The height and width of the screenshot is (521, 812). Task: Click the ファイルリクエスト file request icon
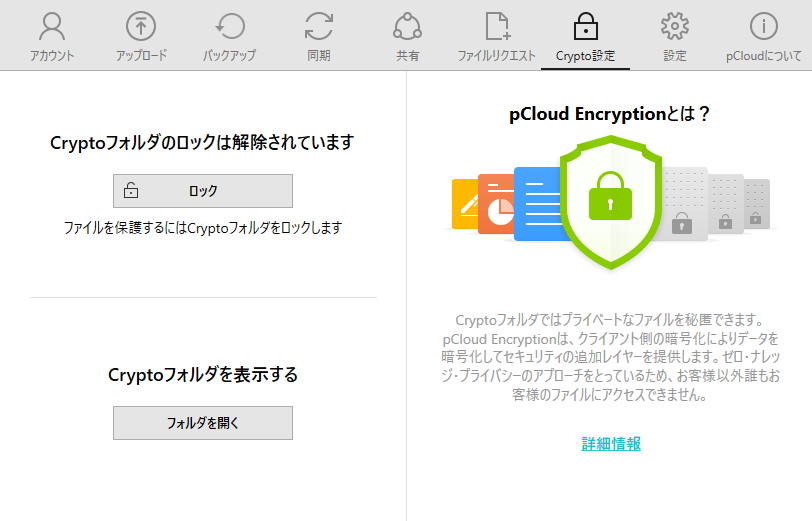click(x=497, y=26)
